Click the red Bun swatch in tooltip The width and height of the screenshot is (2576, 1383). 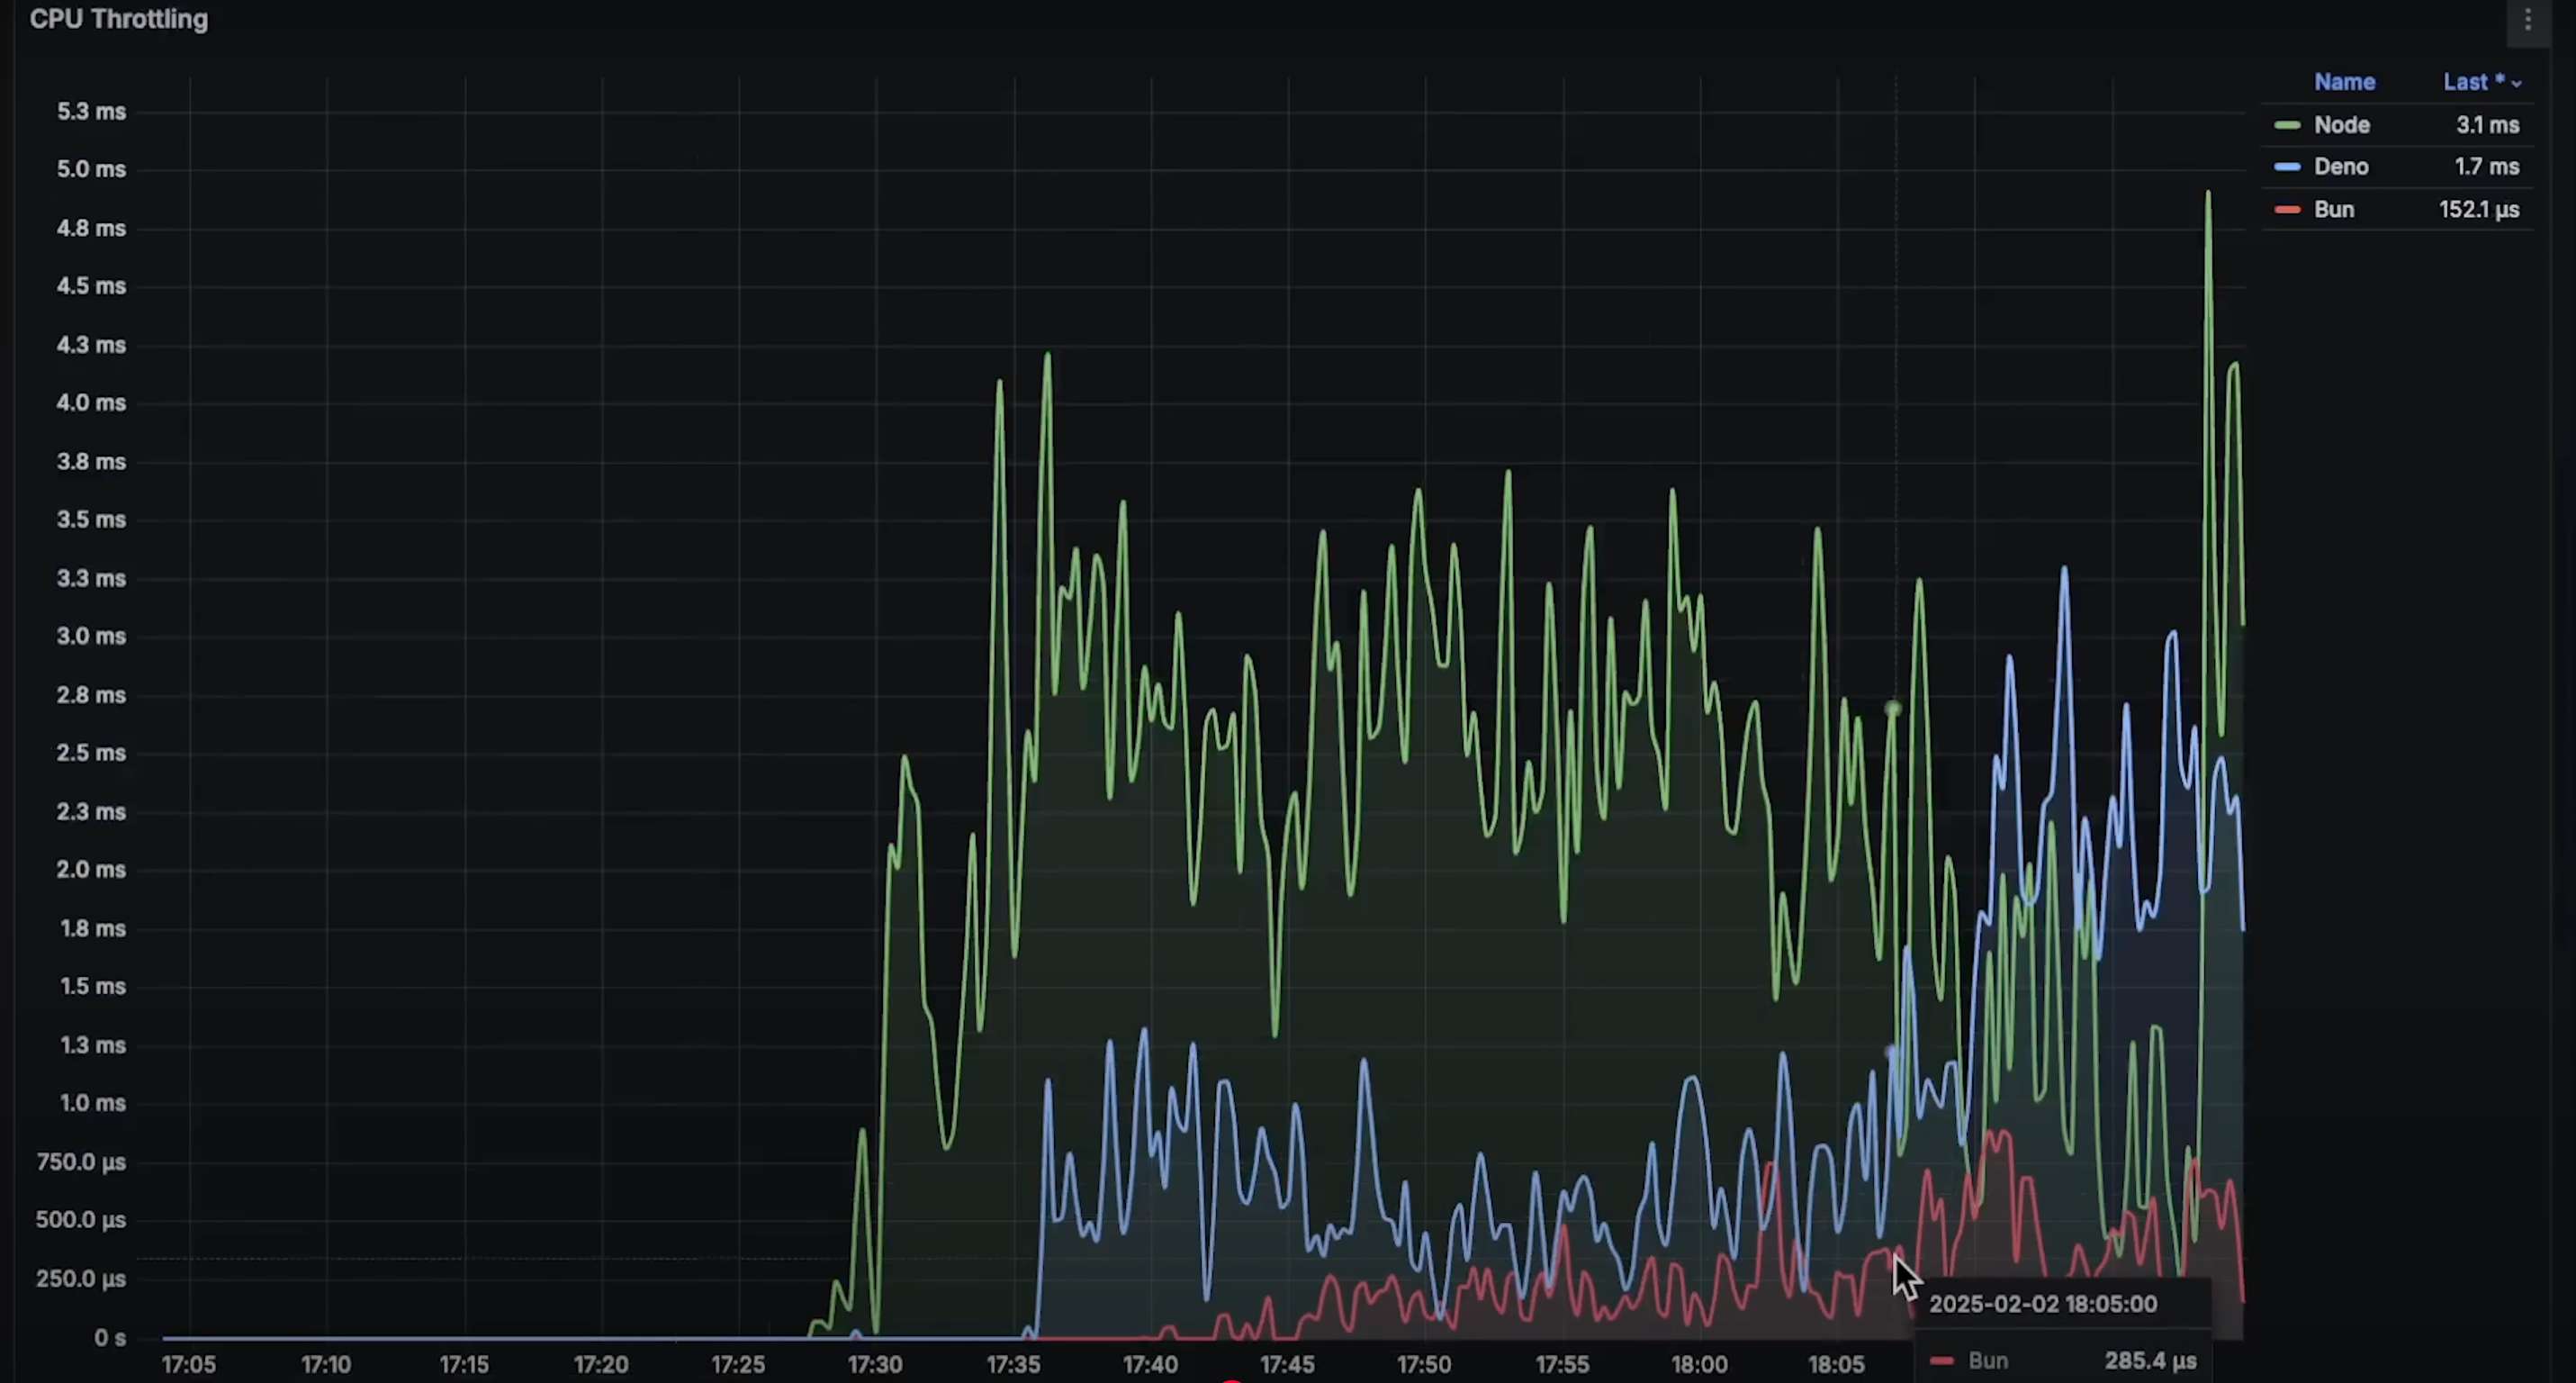(1941, 1361)
